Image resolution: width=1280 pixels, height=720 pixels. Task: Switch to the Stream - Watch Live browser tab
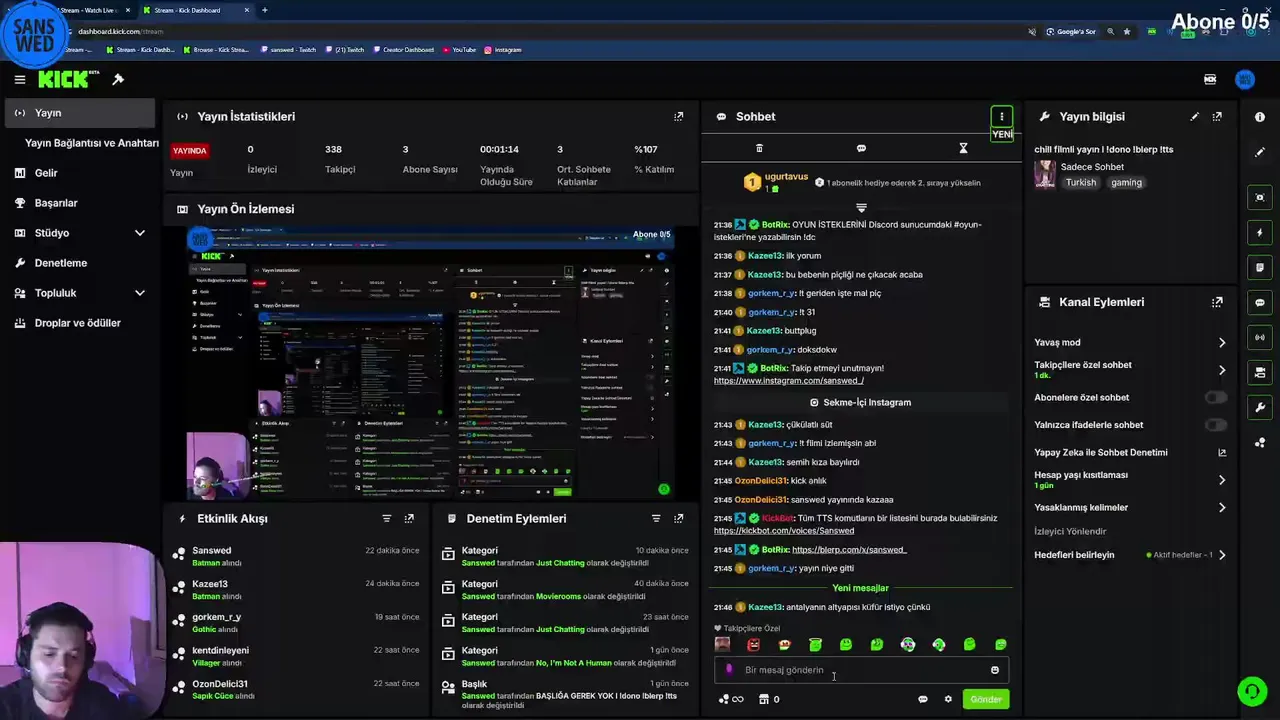tap(88, 10)
